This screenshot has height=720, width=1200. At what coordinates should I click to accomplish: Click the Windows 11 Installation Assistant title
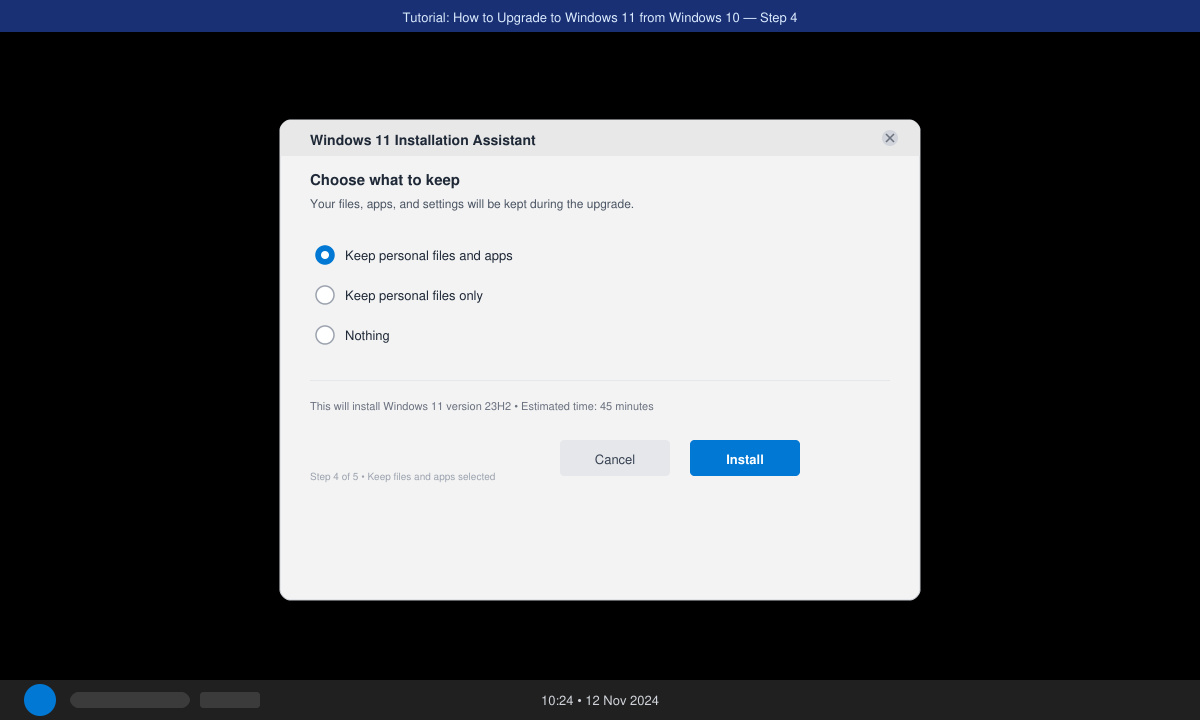pyautogui.click(x=423, y=140)
